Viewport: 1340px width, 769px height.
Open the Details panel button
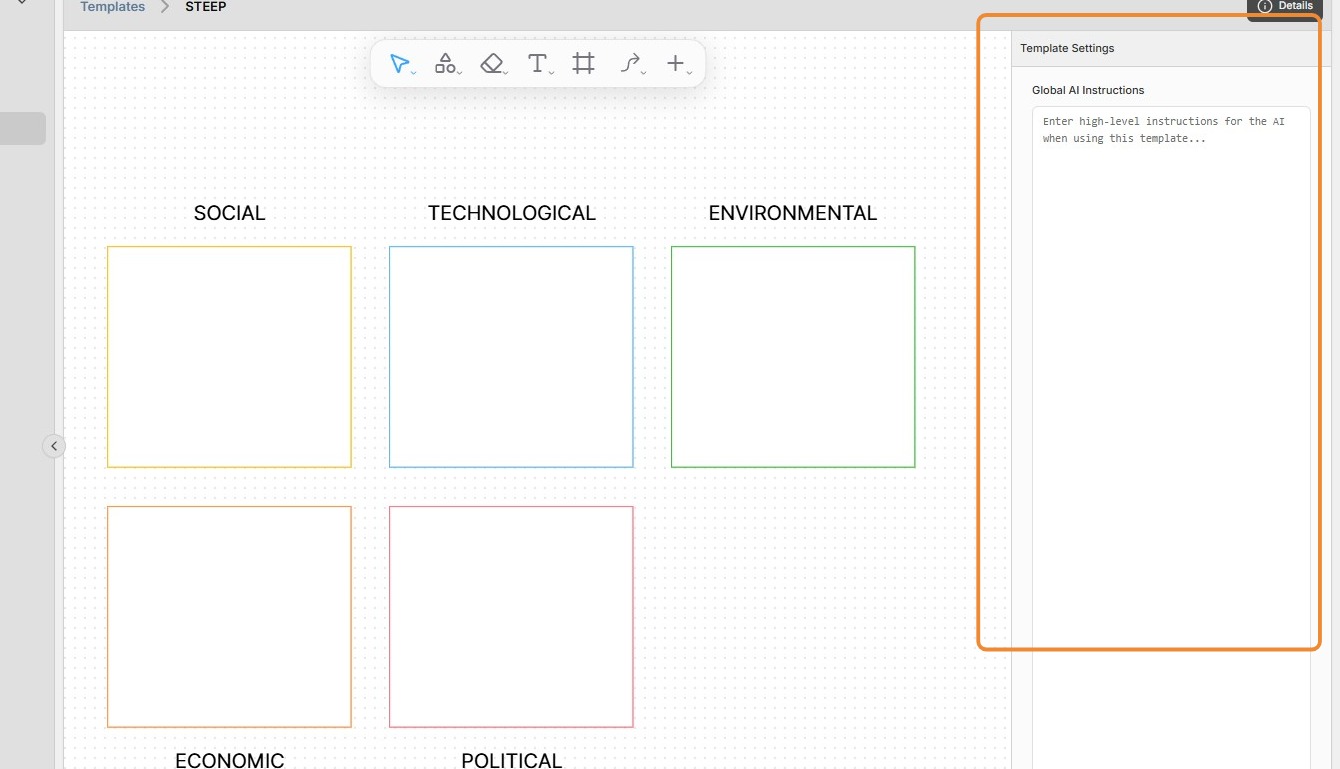(x=1284, y=7)
